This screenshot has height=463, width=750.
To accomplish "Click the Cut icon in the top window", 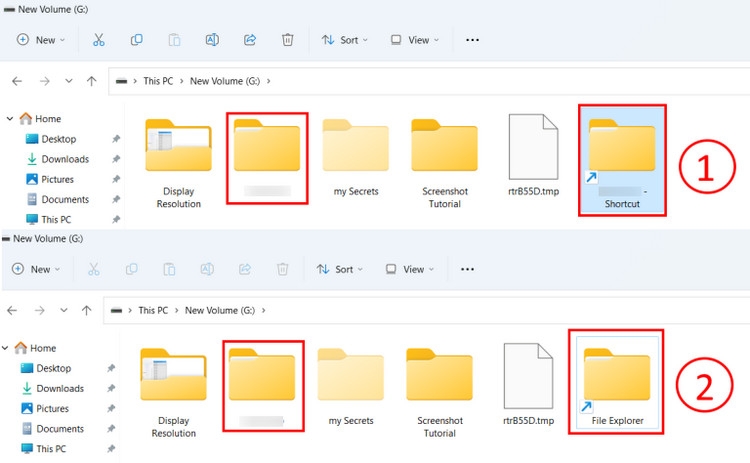I will (99, 40).
